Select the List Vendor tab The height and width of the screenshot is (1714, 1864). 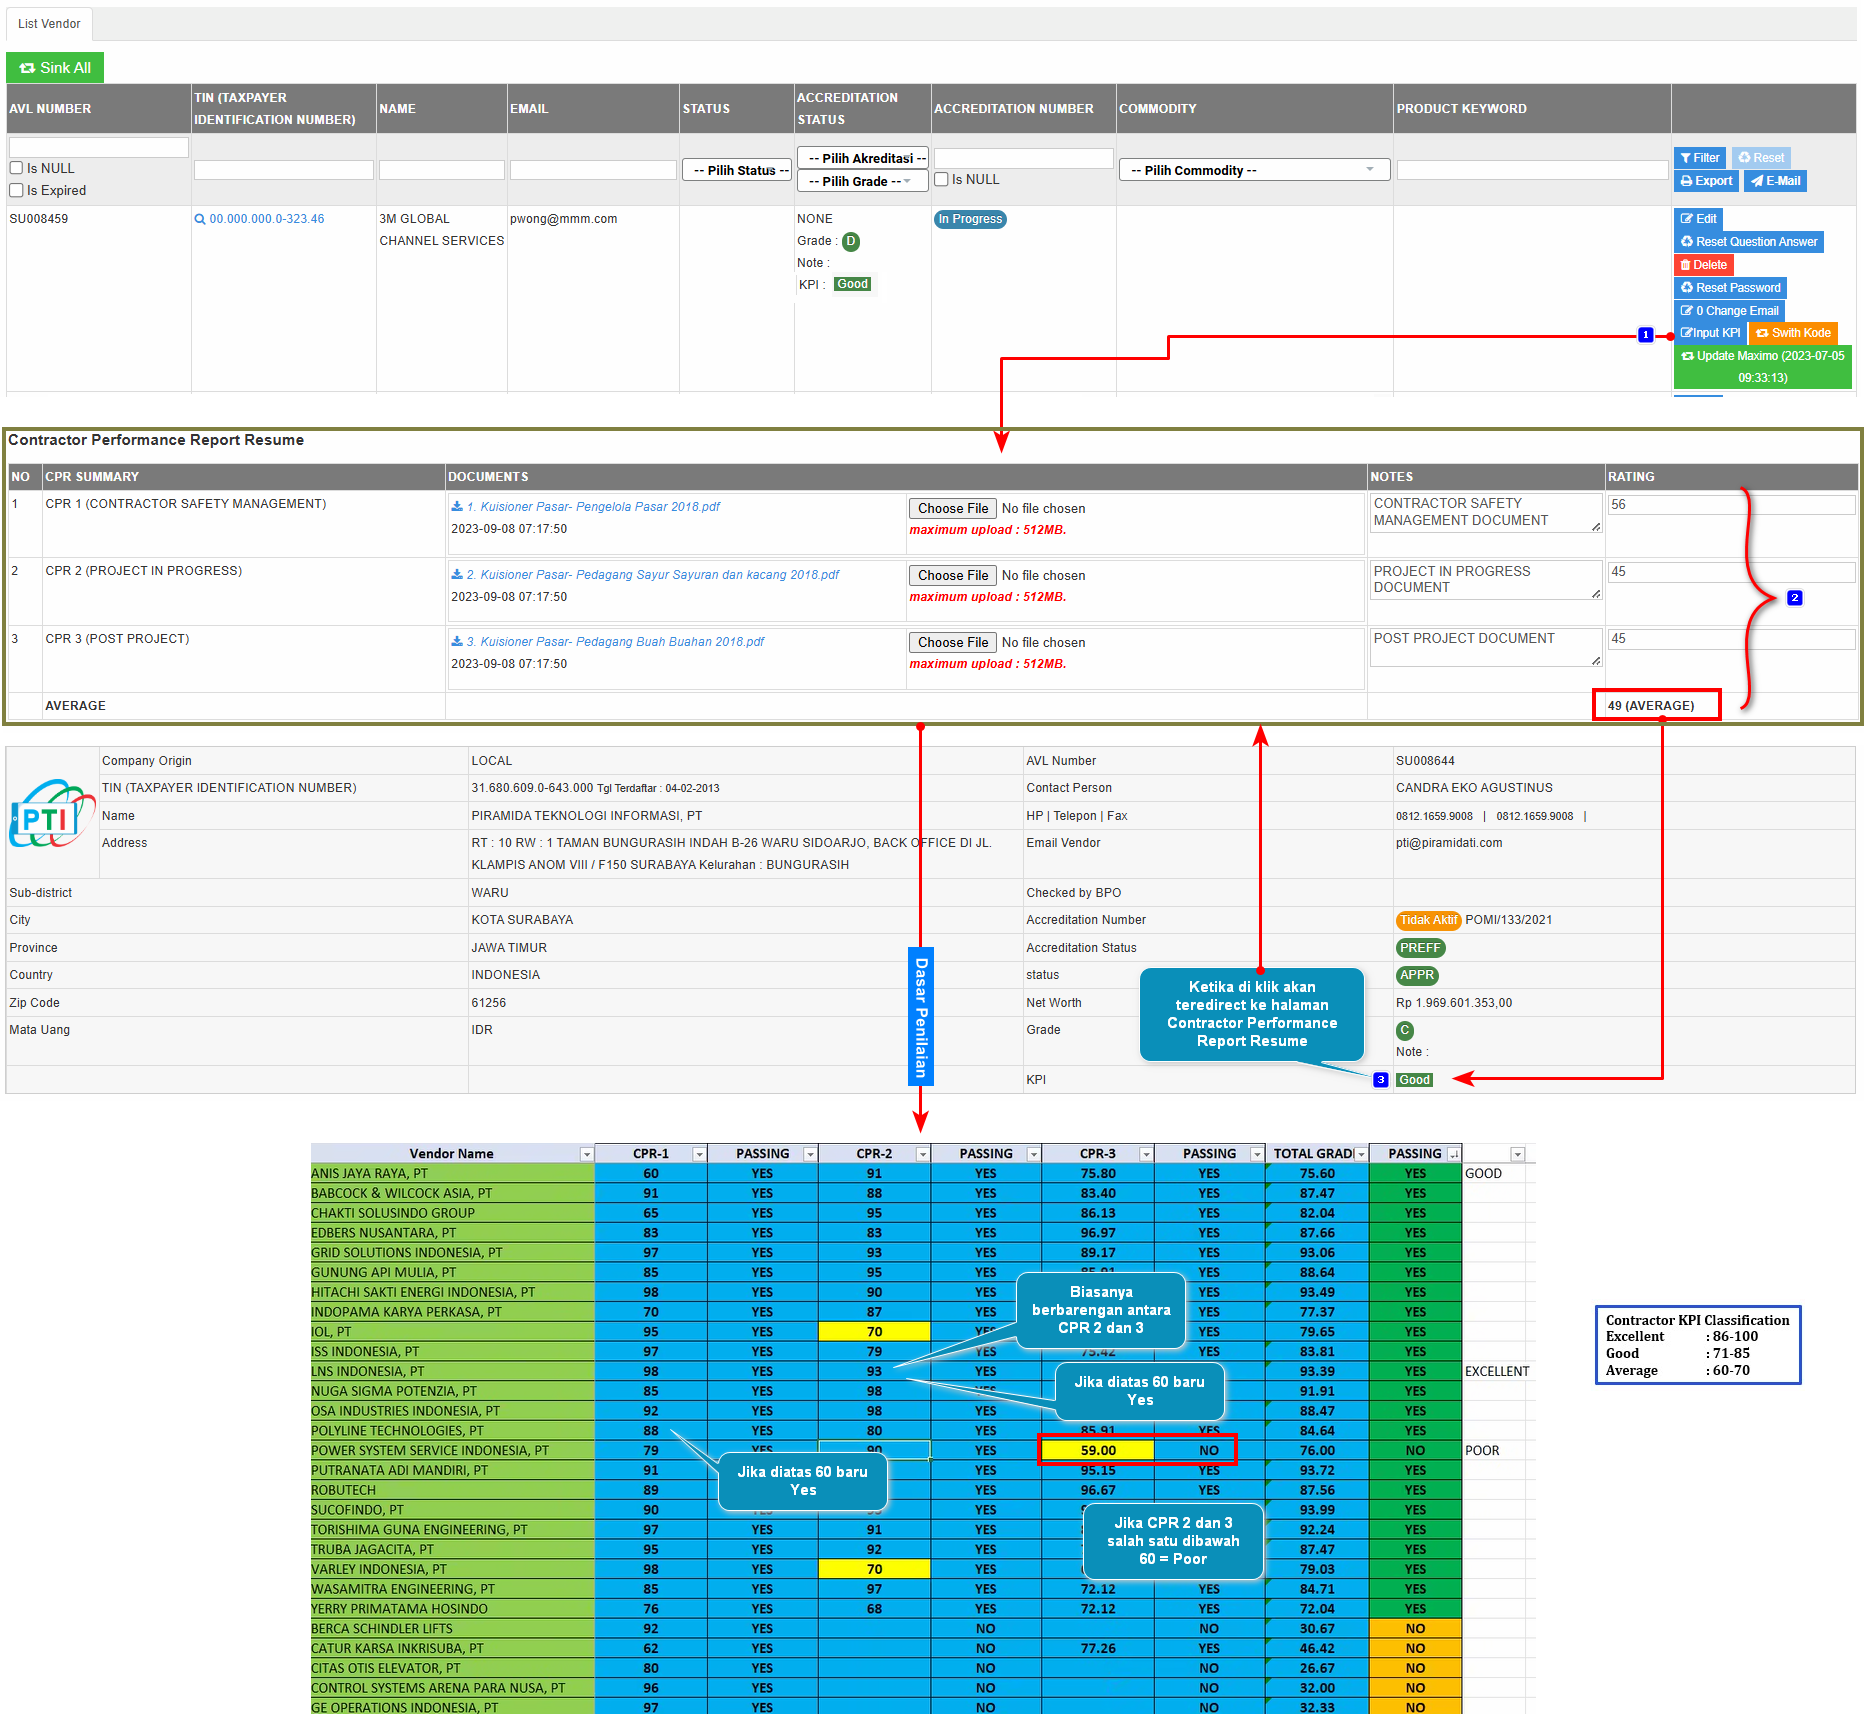pos(49,24)
